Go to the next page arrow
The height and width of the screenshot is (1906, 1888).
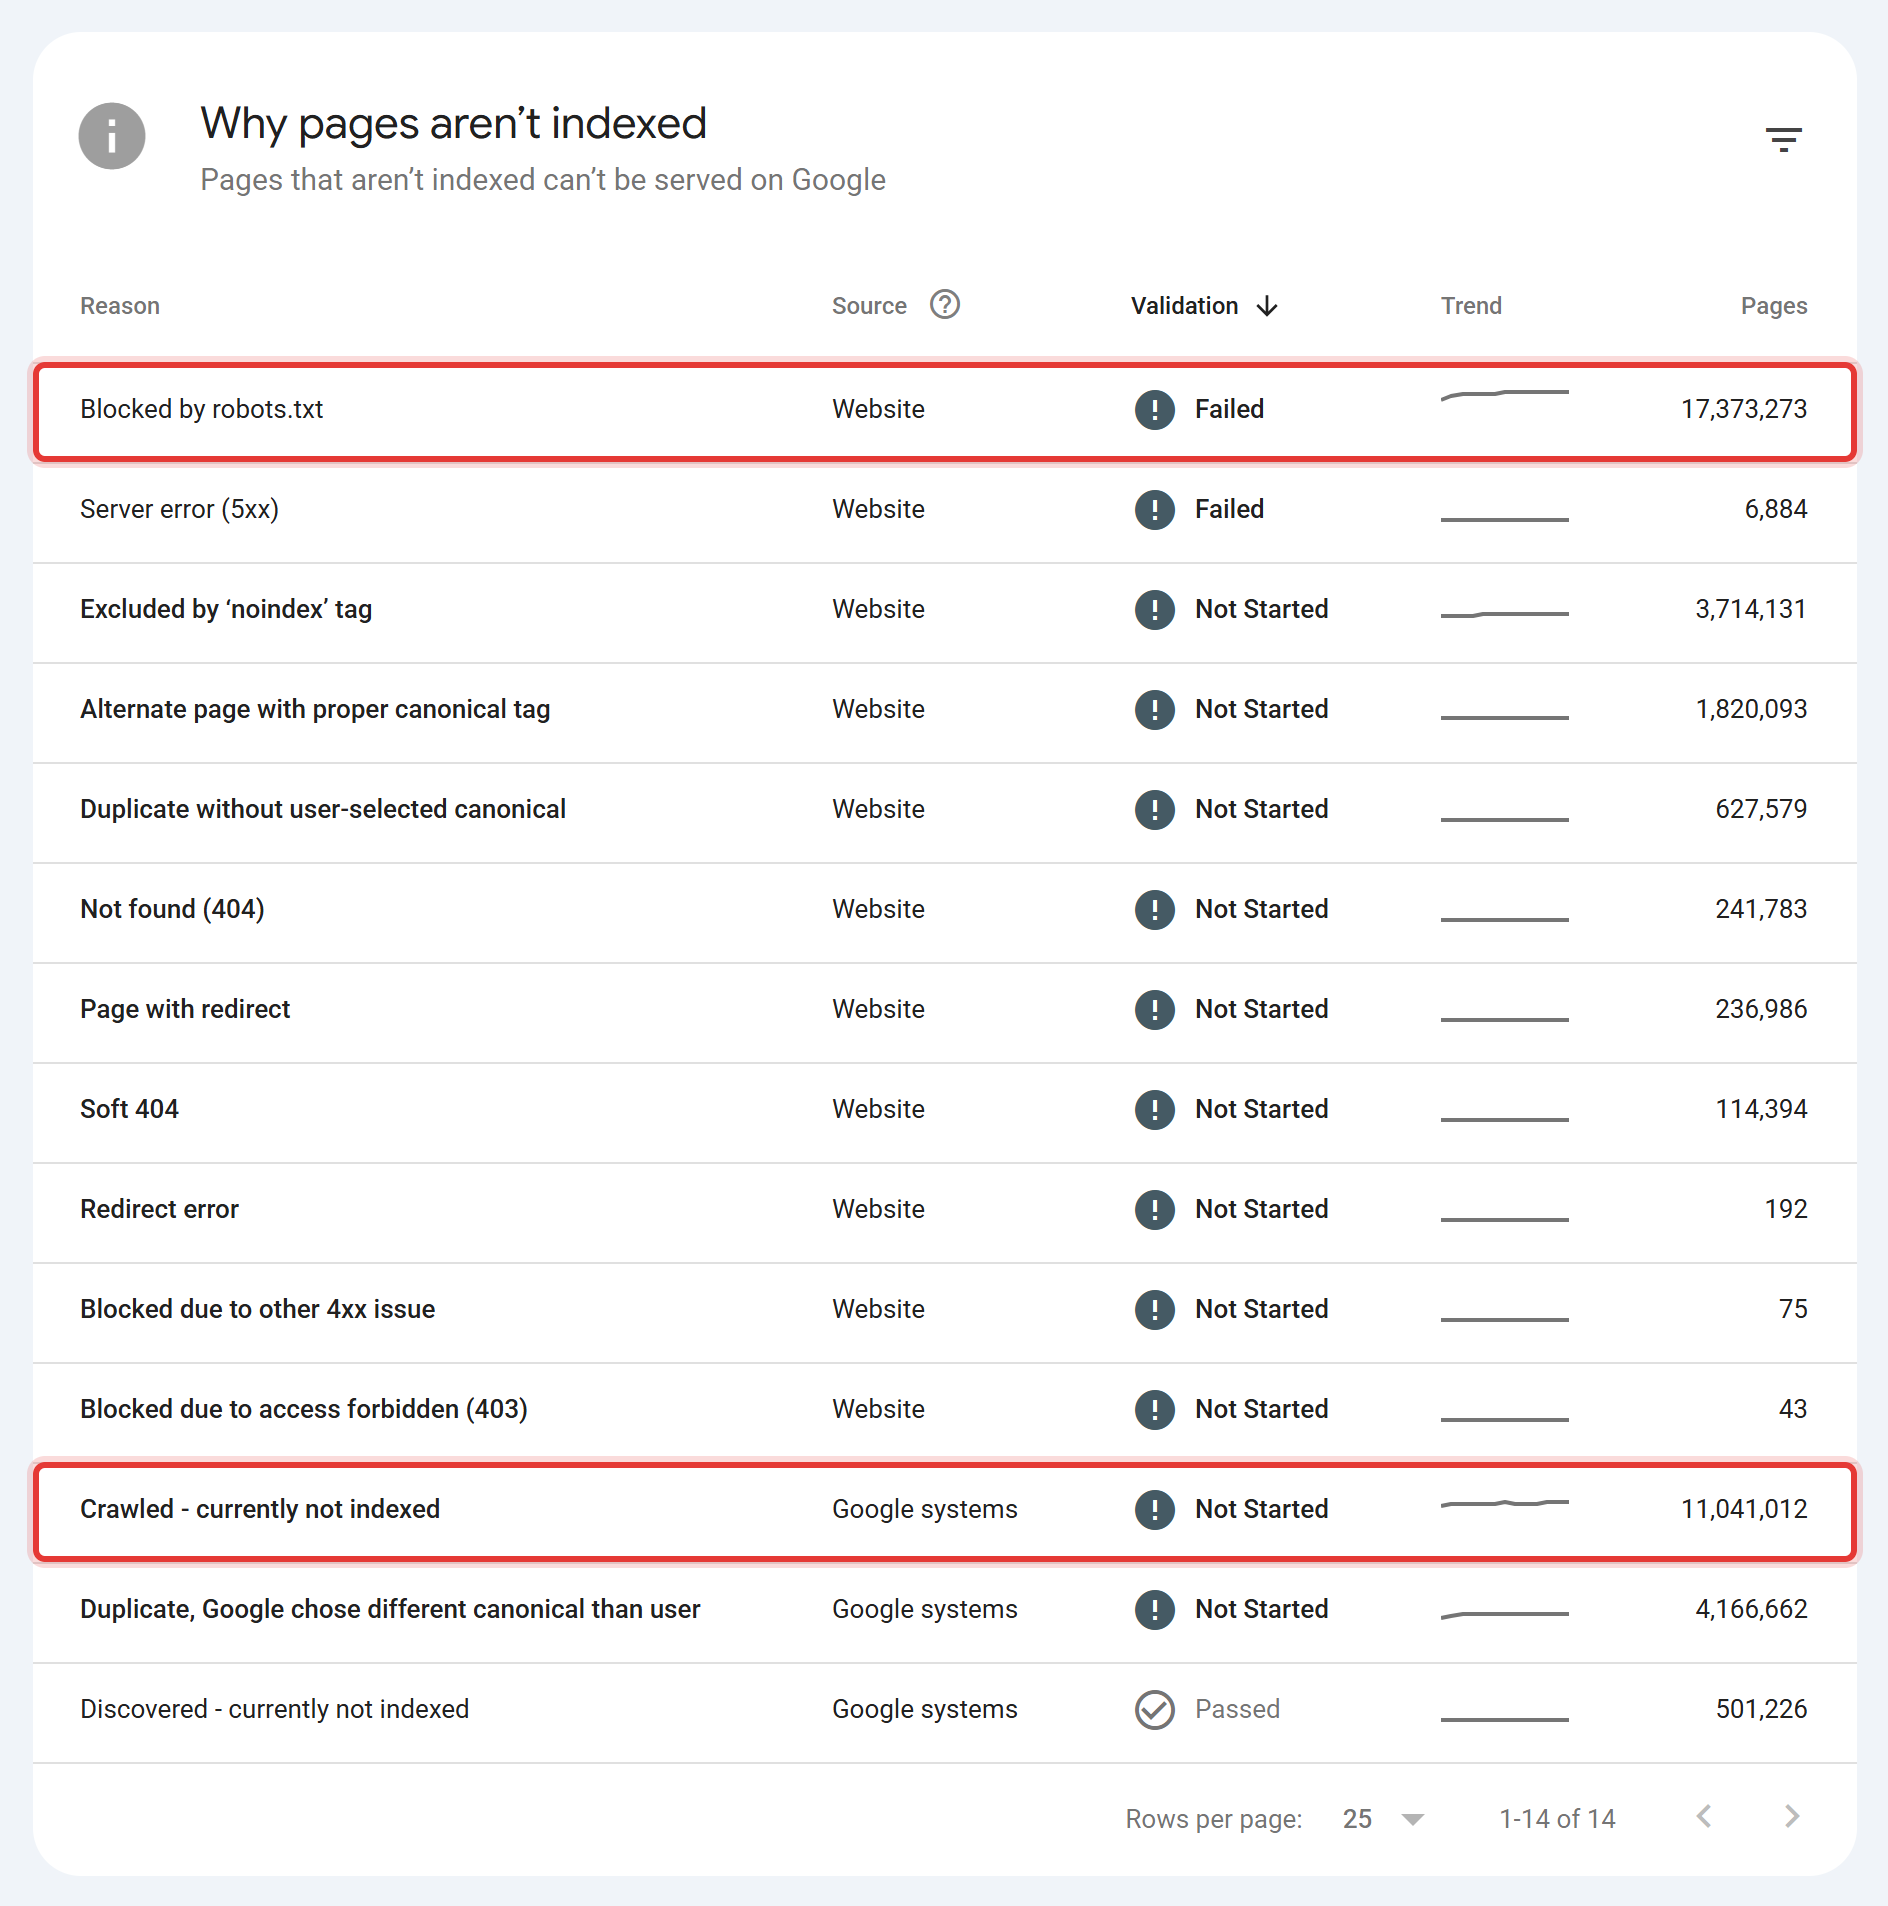pos(1792,1816)
